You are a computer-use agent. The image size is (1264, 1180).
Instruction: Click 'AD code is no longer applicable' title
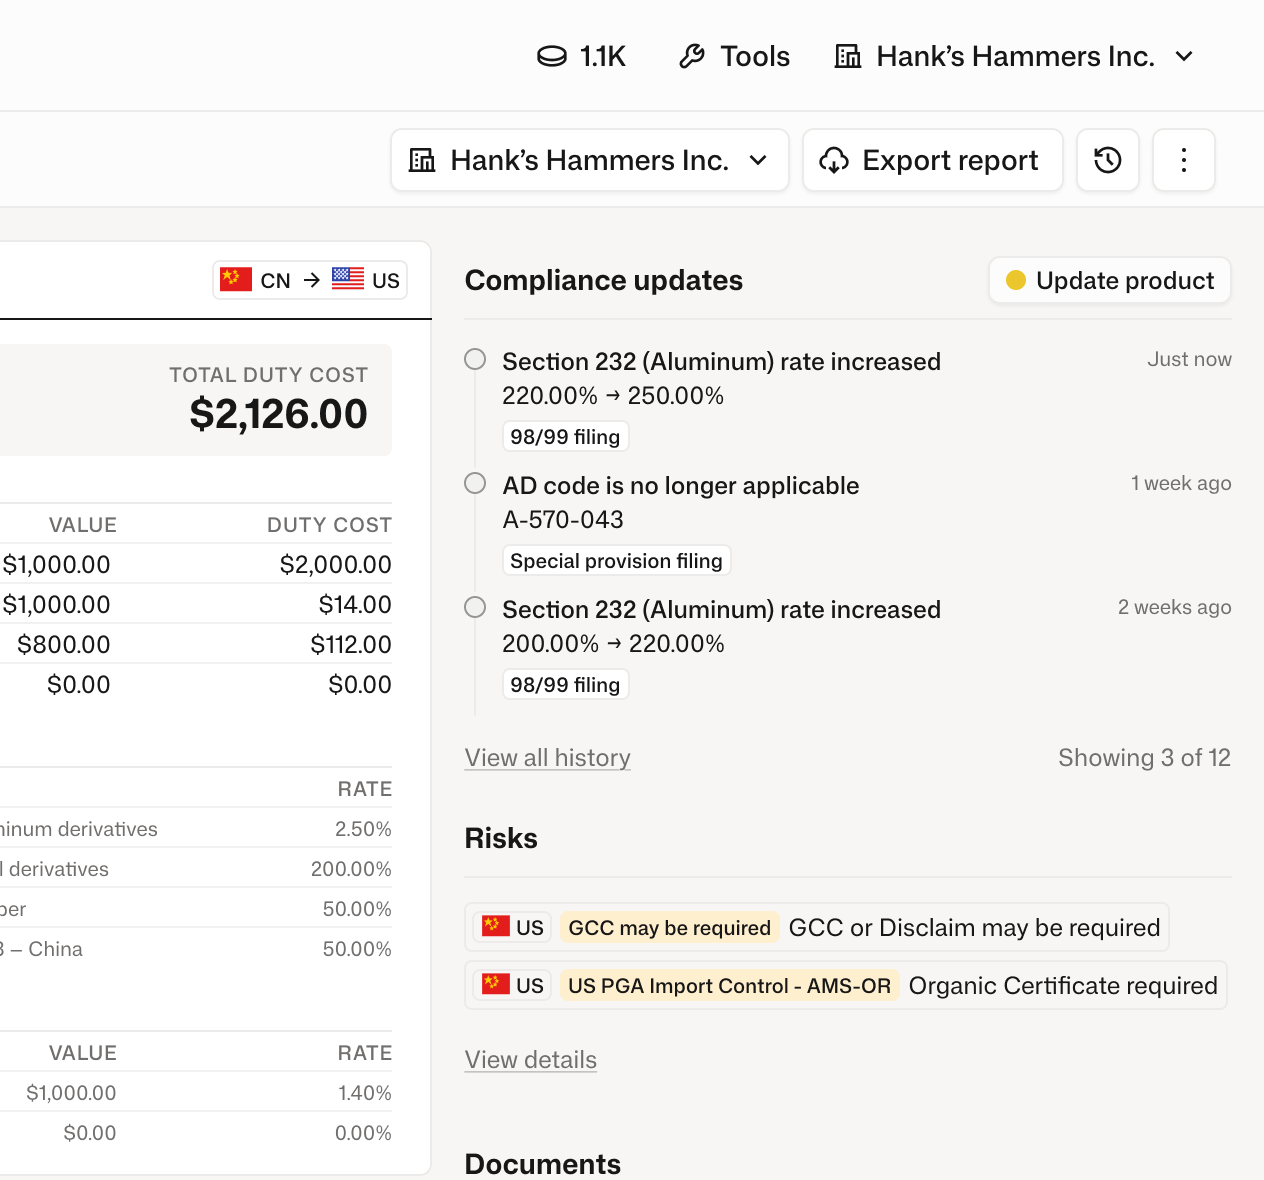click(x=681, y=486)
